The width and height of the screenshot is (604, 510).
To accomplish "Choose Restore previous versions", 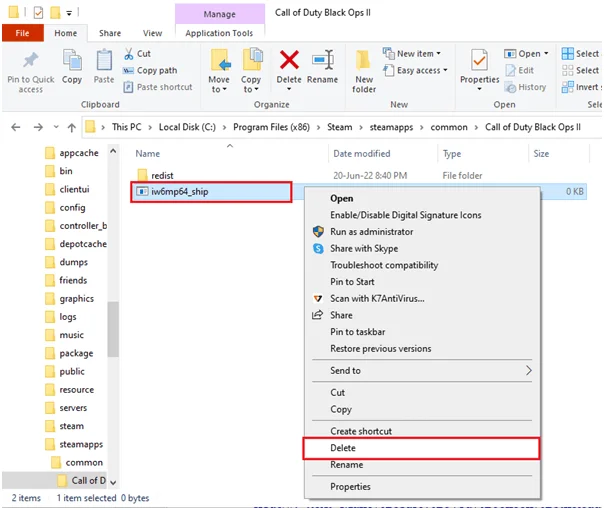I will [421, 349].
